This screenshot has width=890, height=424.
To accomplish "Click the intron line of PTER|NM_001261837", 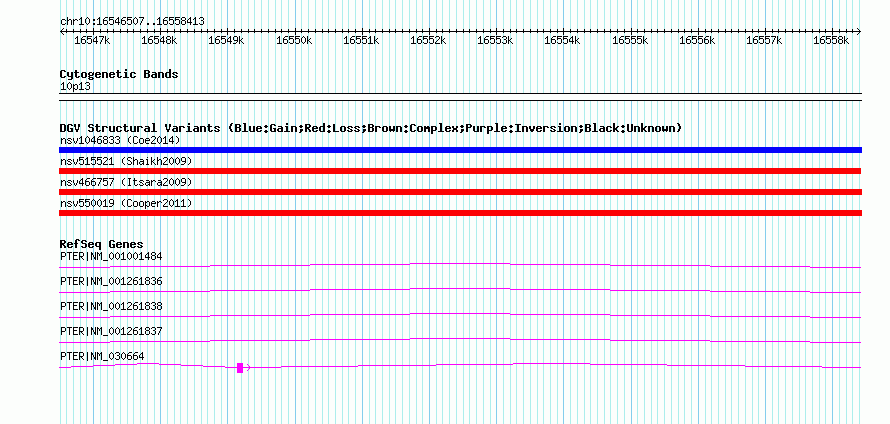I will click(460, 340).
